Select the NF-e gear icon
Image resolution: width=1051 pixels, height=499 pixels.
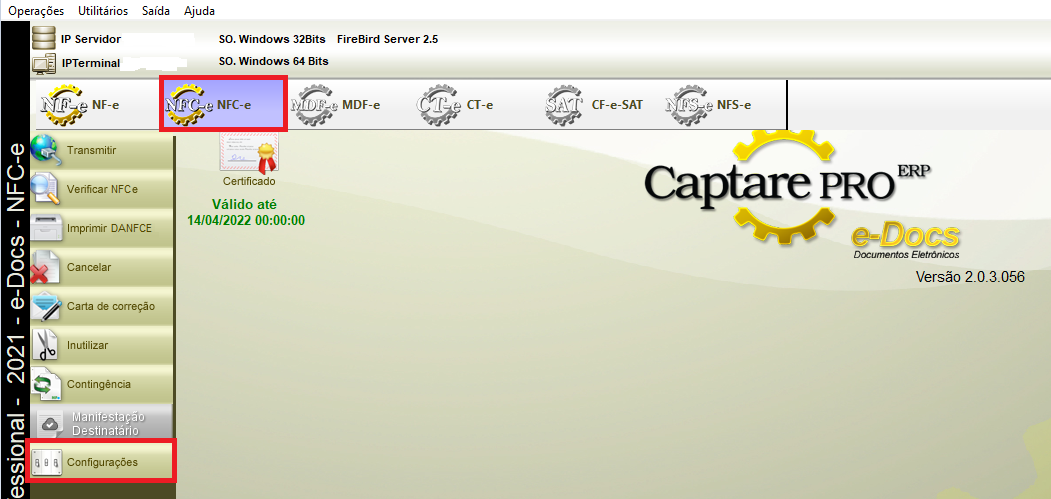pos(64,105)
